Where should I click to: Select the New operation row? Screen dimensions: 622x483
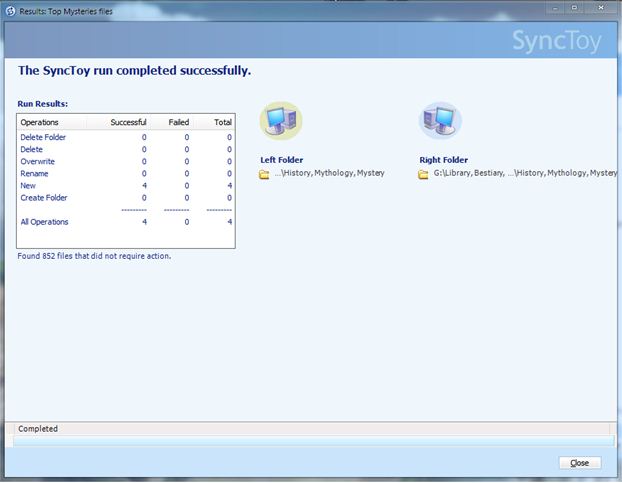pos(126,186)
